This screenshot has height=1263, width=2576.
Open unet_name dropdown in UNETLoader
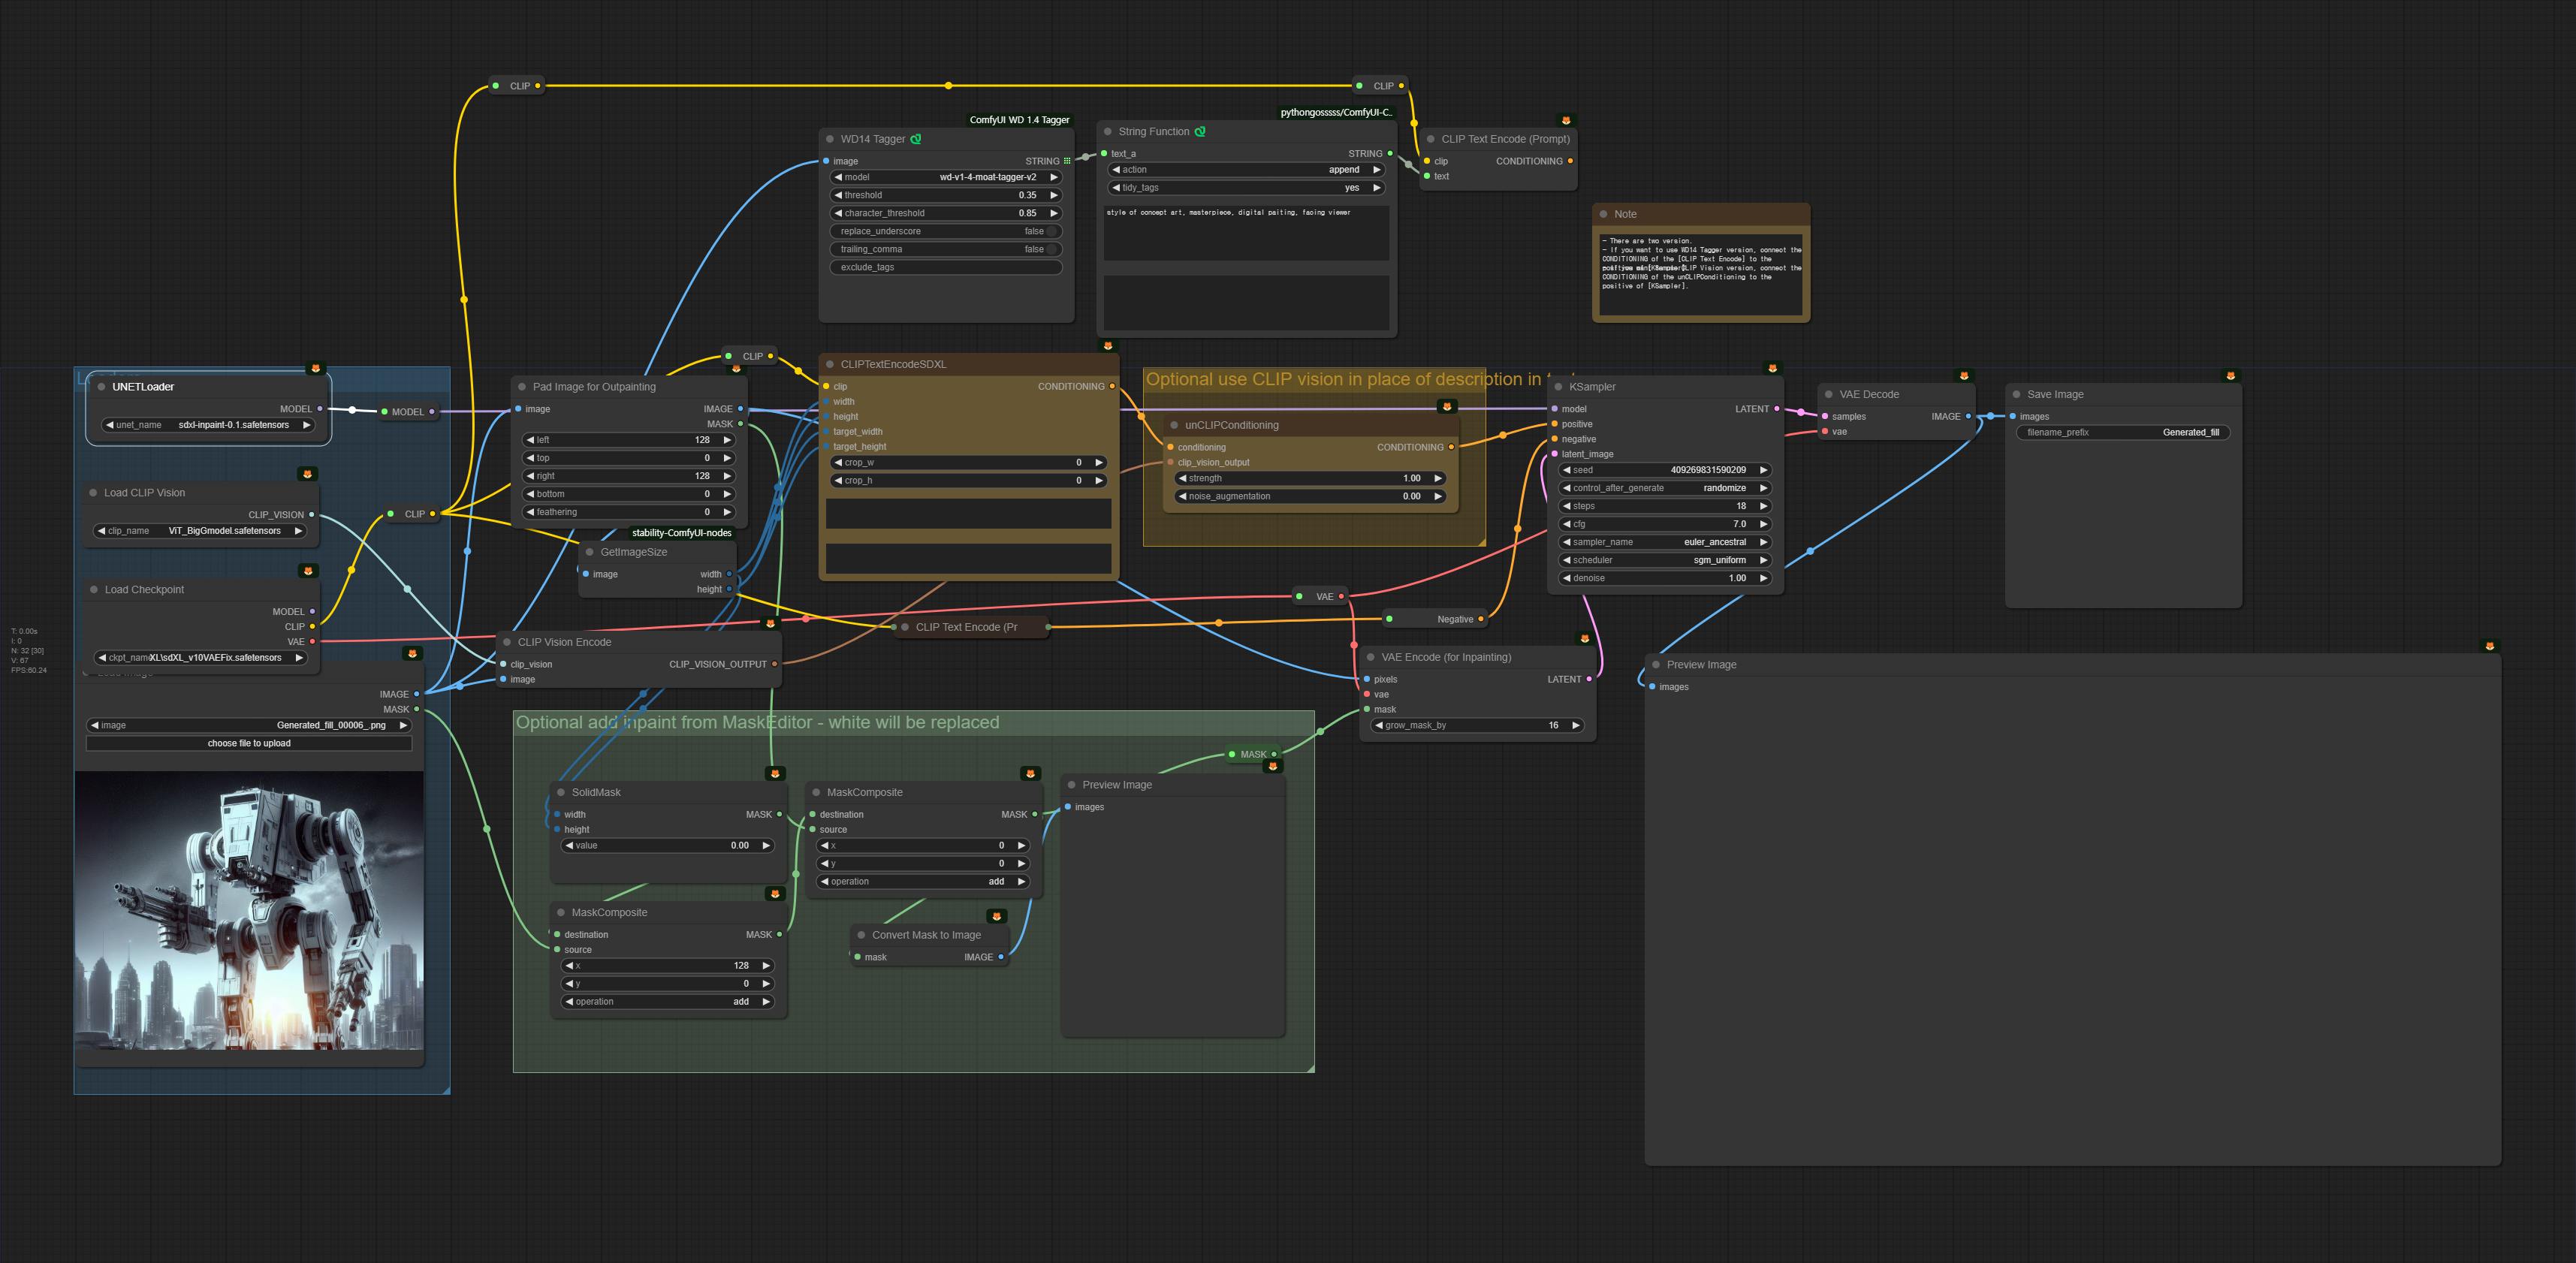coord(209,425)
